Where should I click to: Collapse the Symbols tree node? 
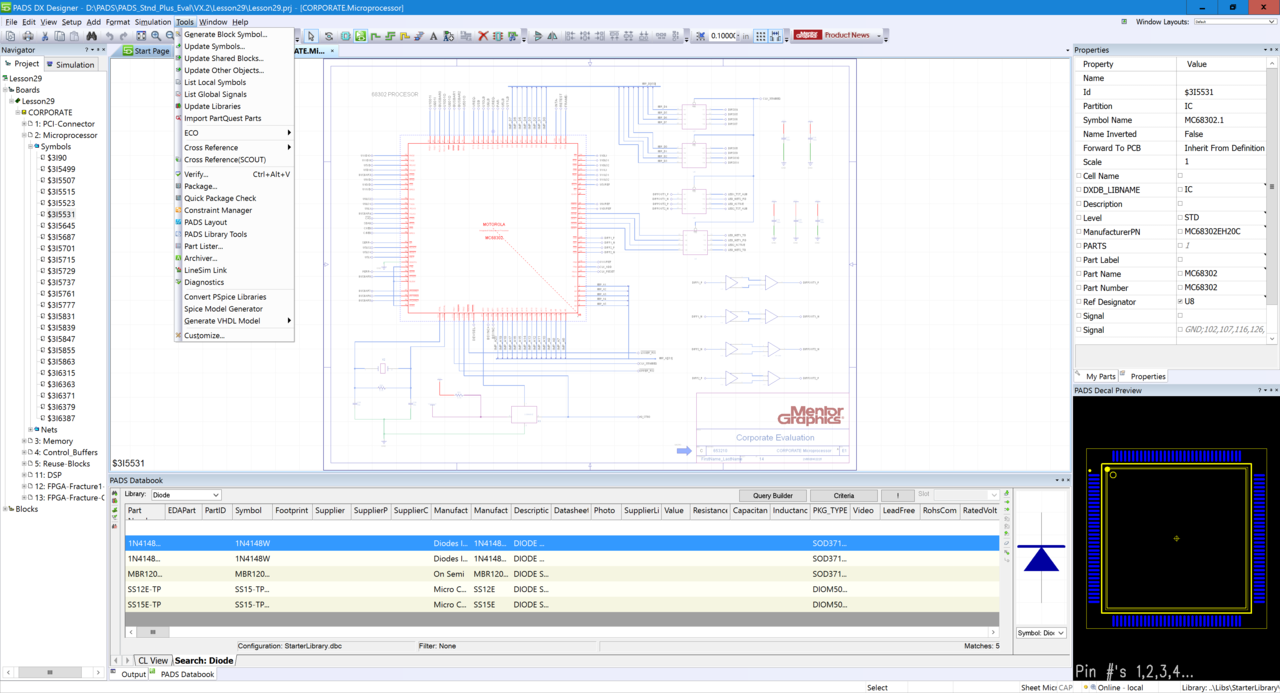30,147
